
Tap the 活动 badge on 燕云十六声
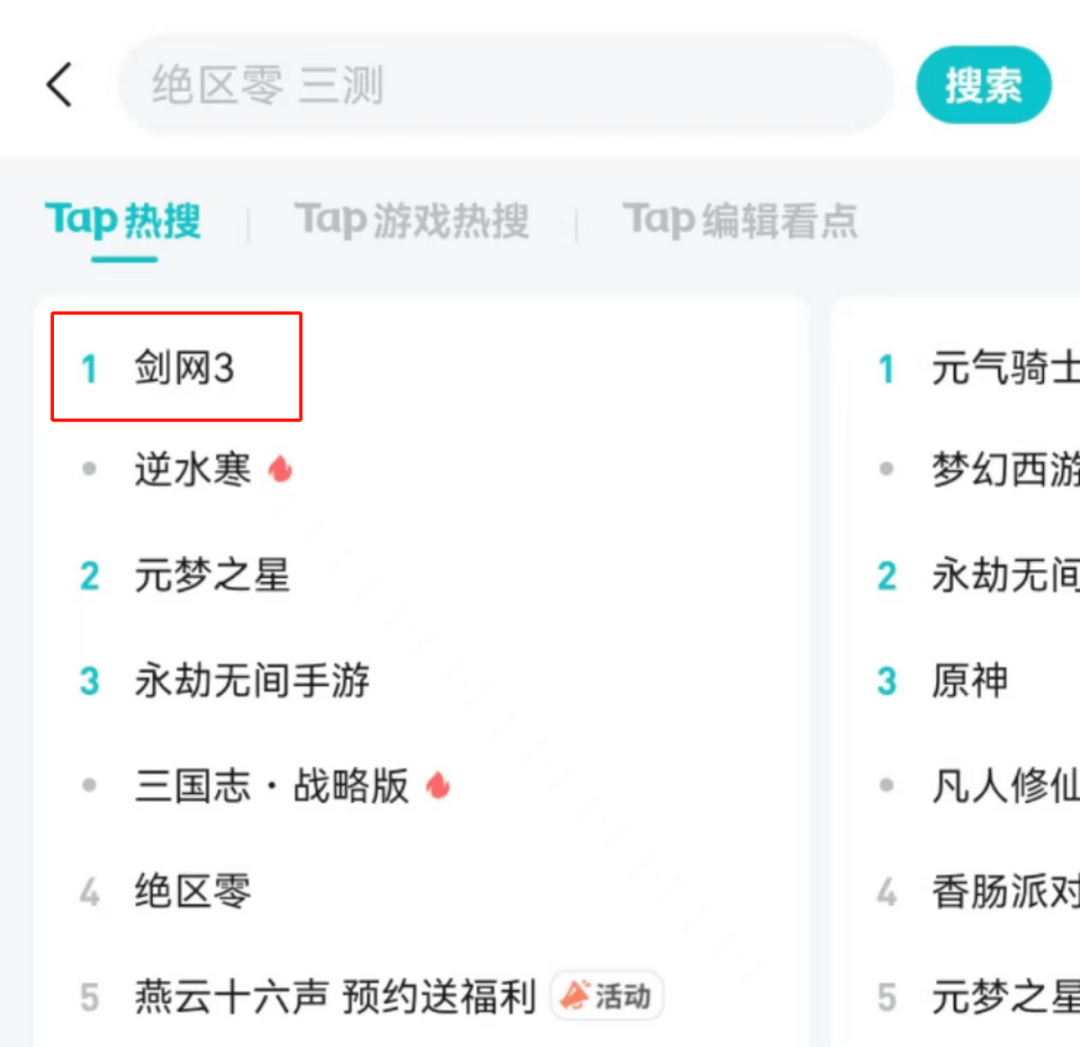pos(607,996)
